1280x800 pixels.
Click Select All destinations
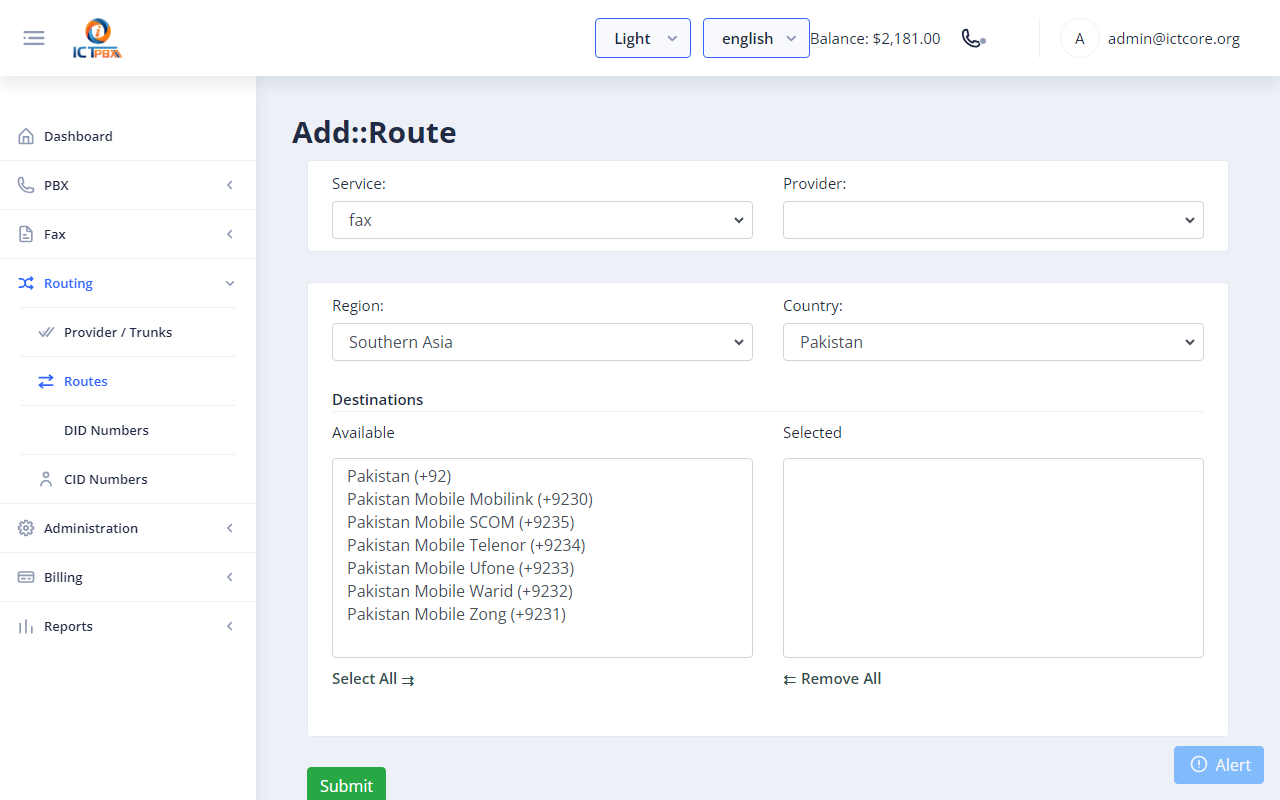(373, 678)
